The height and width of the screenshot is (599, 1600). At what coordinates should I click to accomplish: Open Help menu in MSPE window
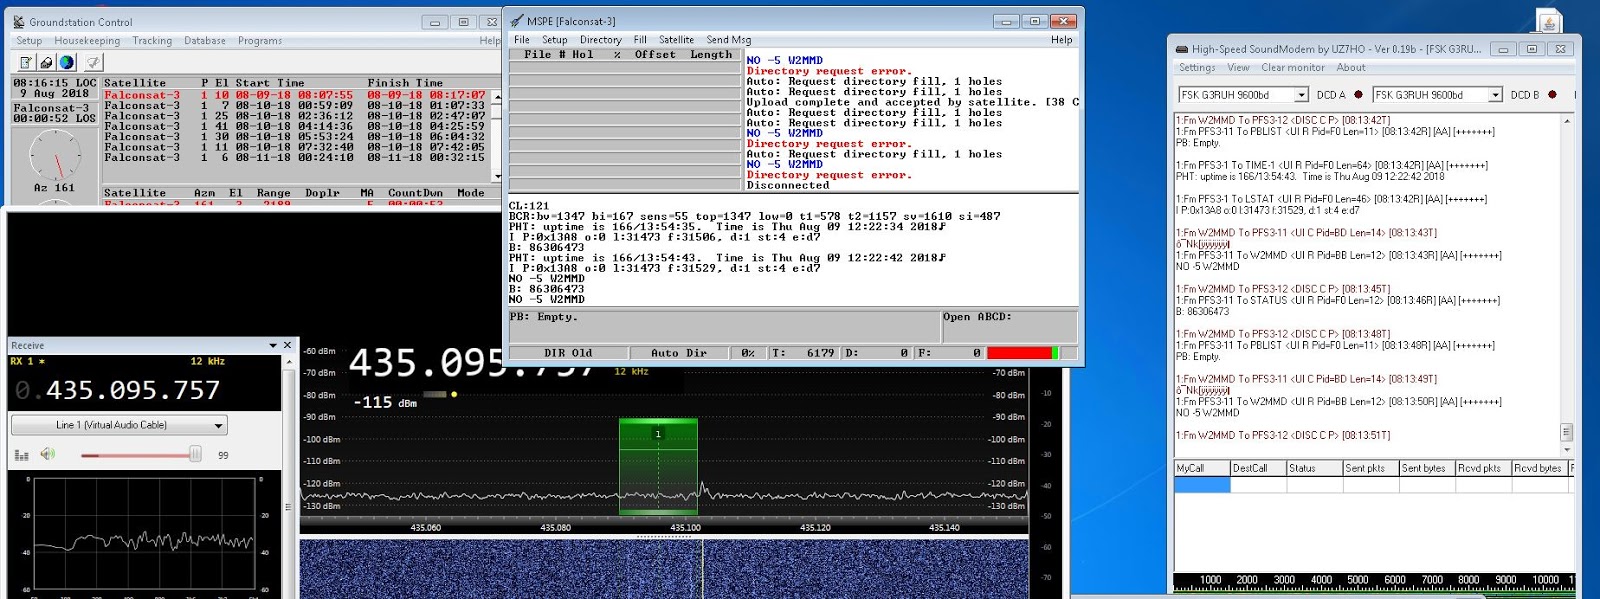tap(1061, 40)
